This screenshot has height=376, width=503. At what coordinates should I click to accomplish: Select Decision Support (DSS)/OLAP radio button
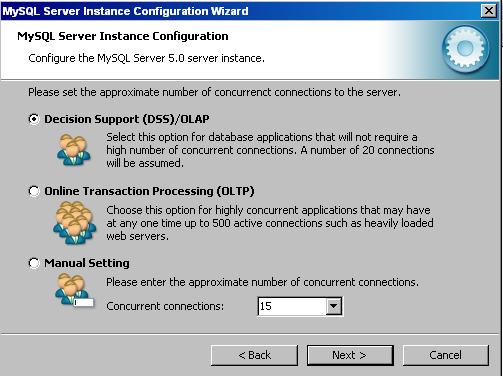tap(34, 119)
